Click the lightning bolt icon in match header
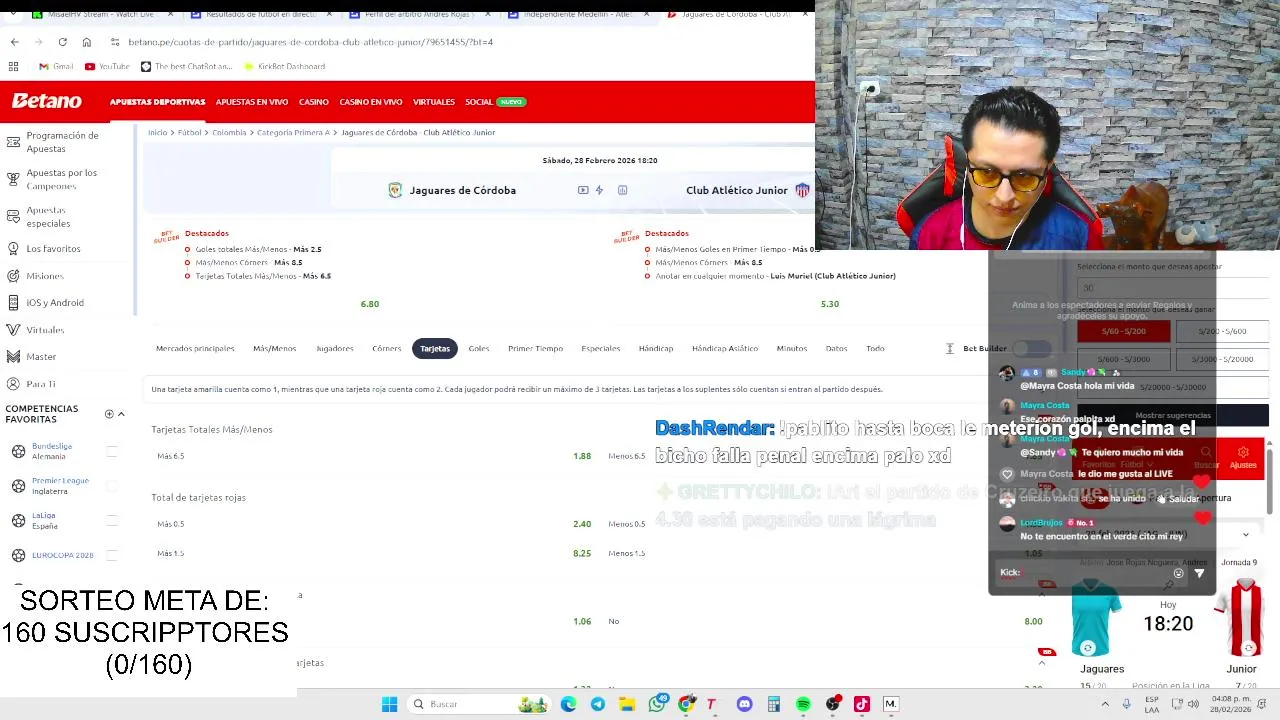The height and width of the screenshot is (720, 1280). coord(599,190)
